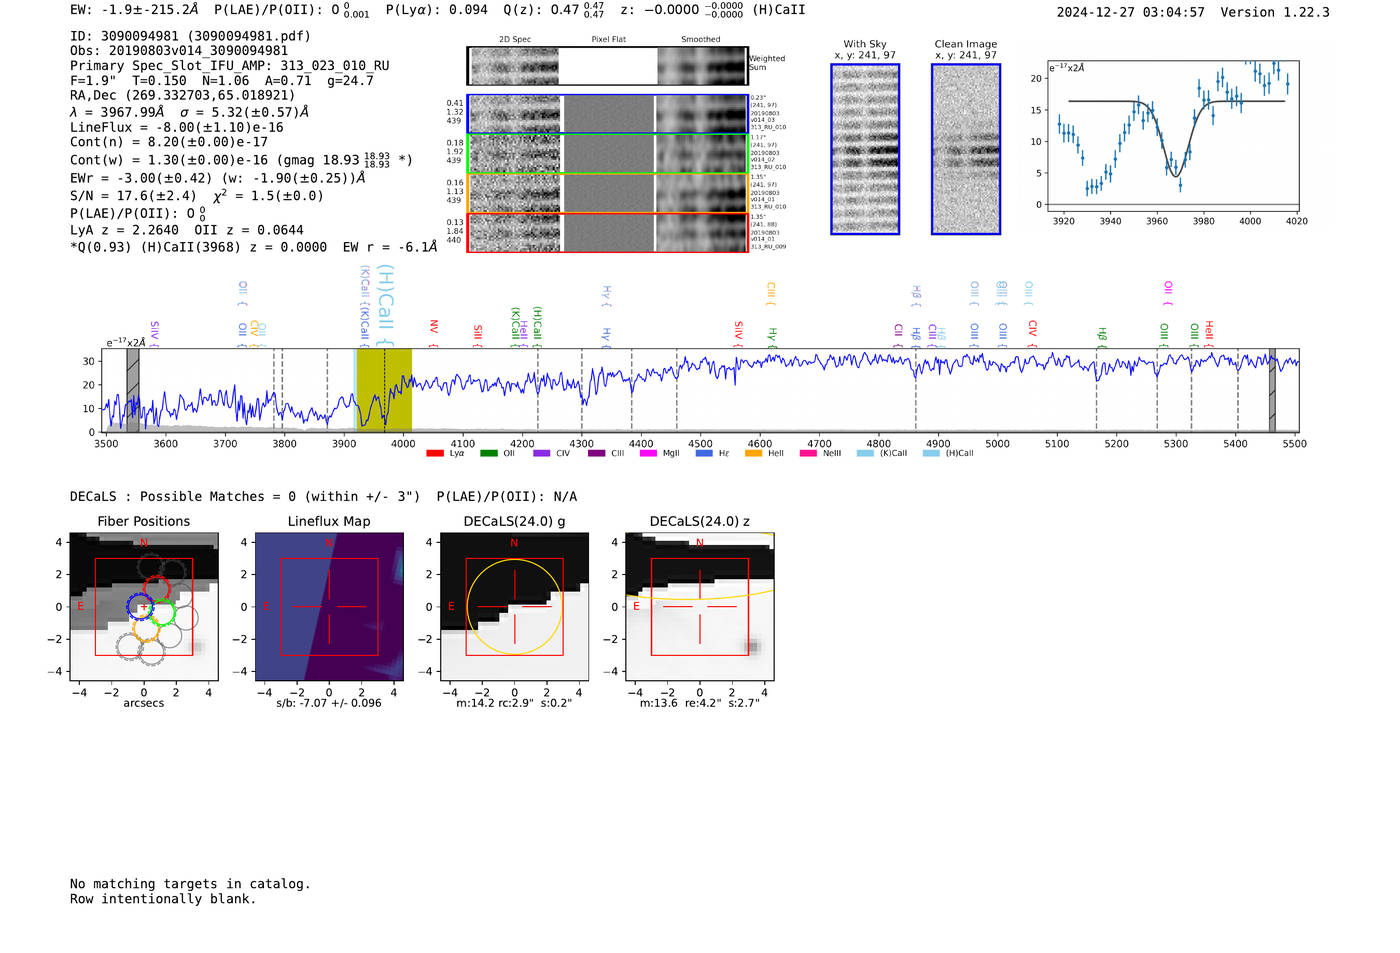Click the P(Lyα): 0.094 header value
Screen dimensions: 1400x953
pos(437,10)
